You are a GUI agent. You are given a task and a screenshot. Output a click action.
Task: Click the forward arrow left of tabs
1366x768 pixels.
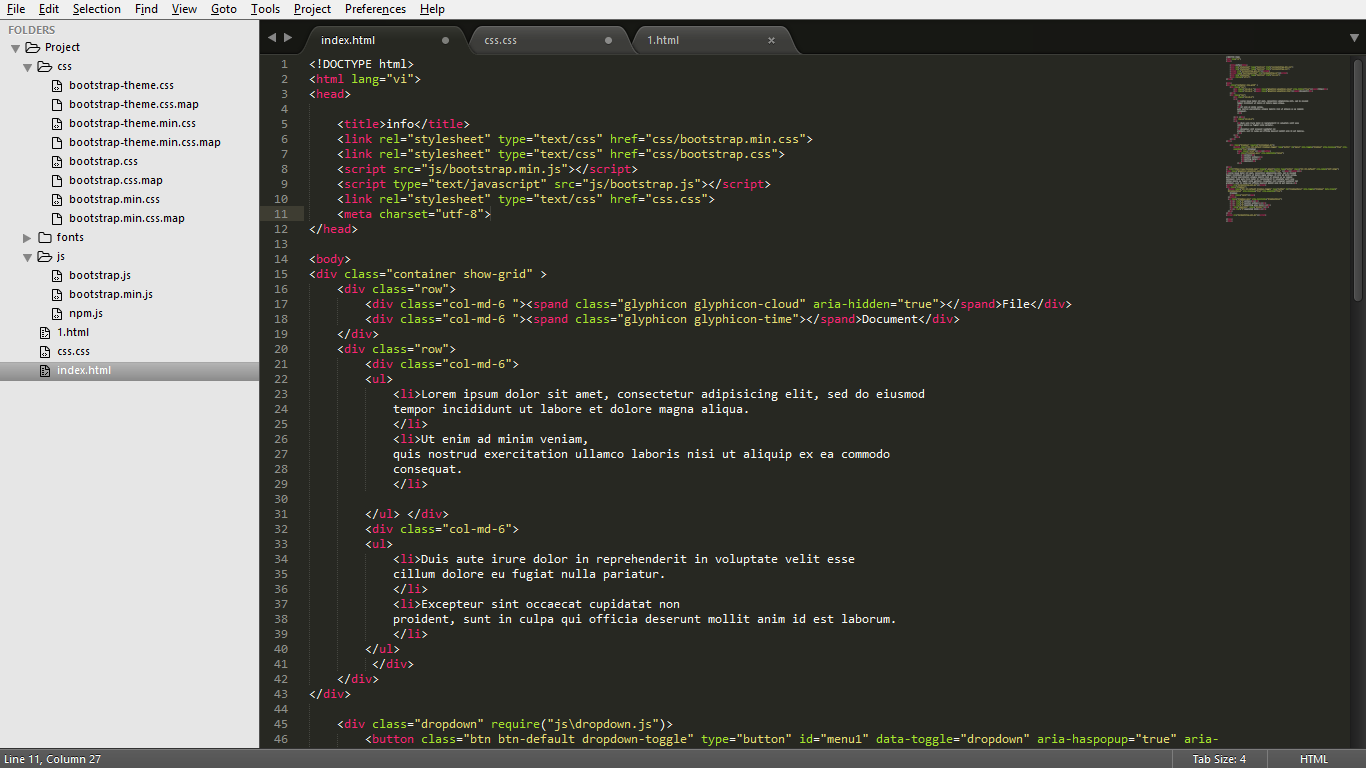coord(288,38)
